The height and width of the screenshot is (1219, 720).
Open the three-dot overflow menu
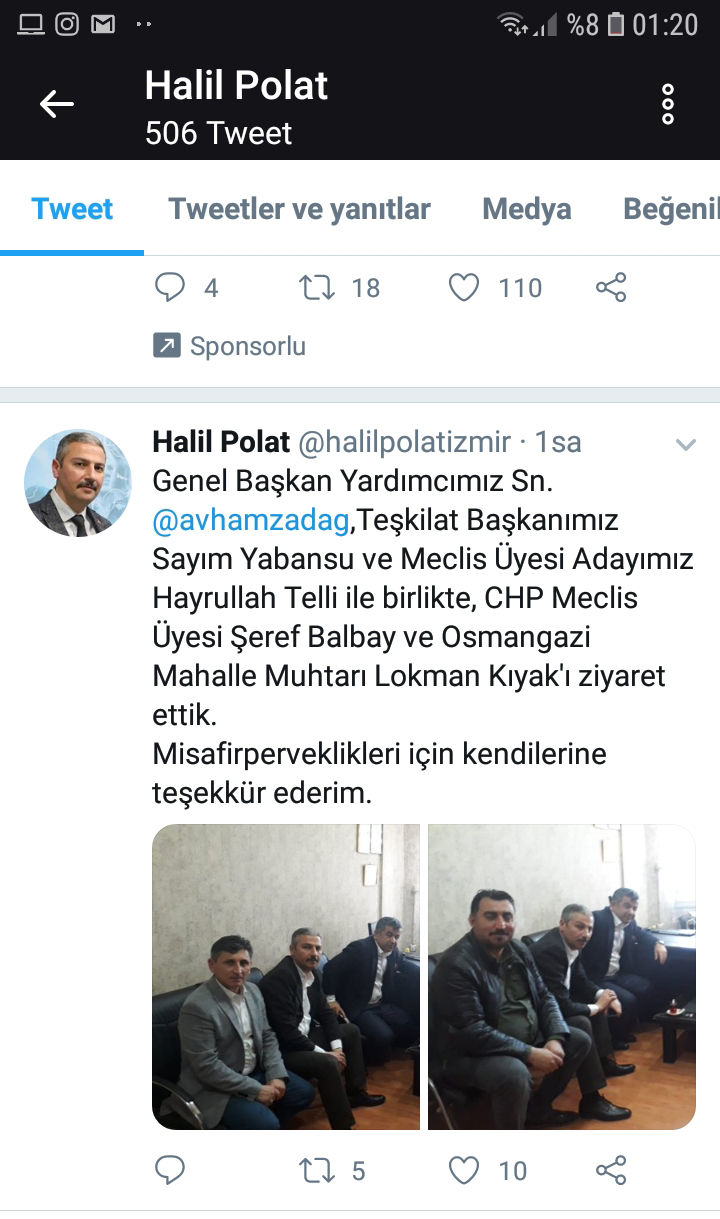668,104
